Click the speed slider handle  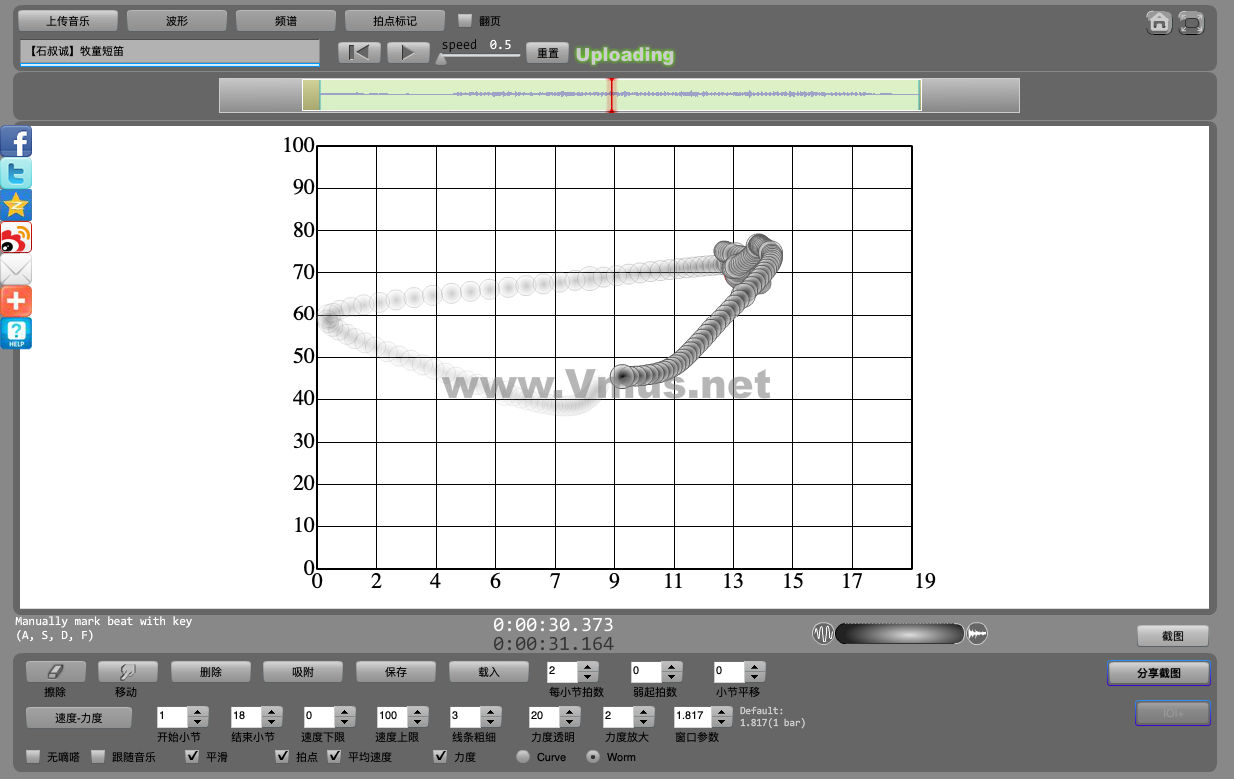441,58
